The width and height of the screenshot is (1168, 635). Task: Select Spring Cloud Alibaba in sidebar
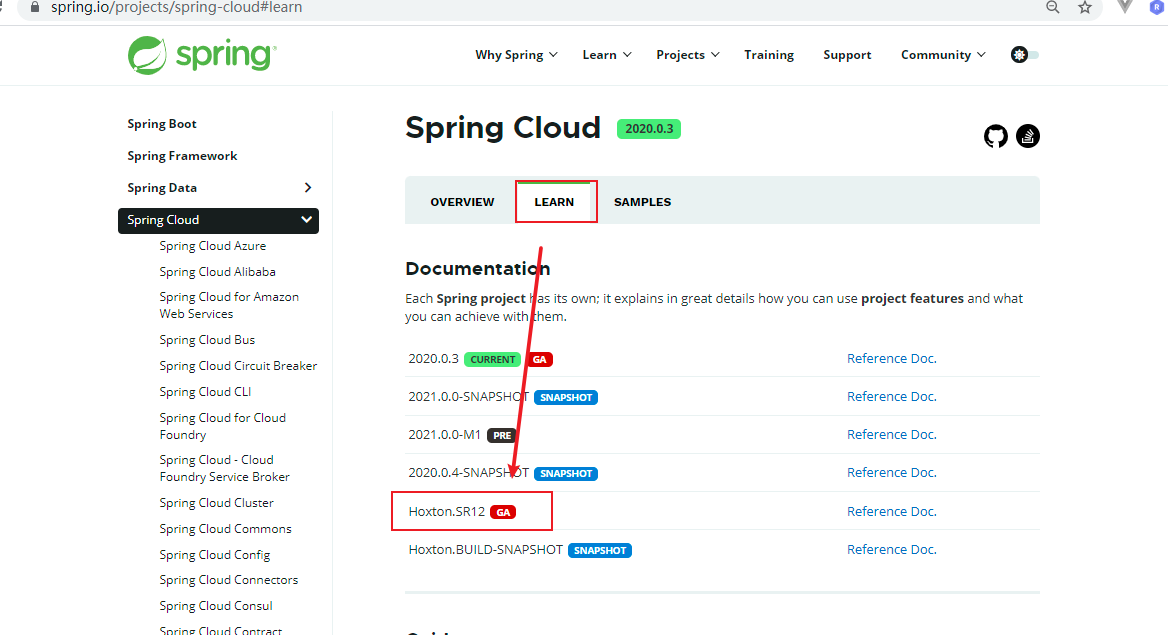pos(218,272)
